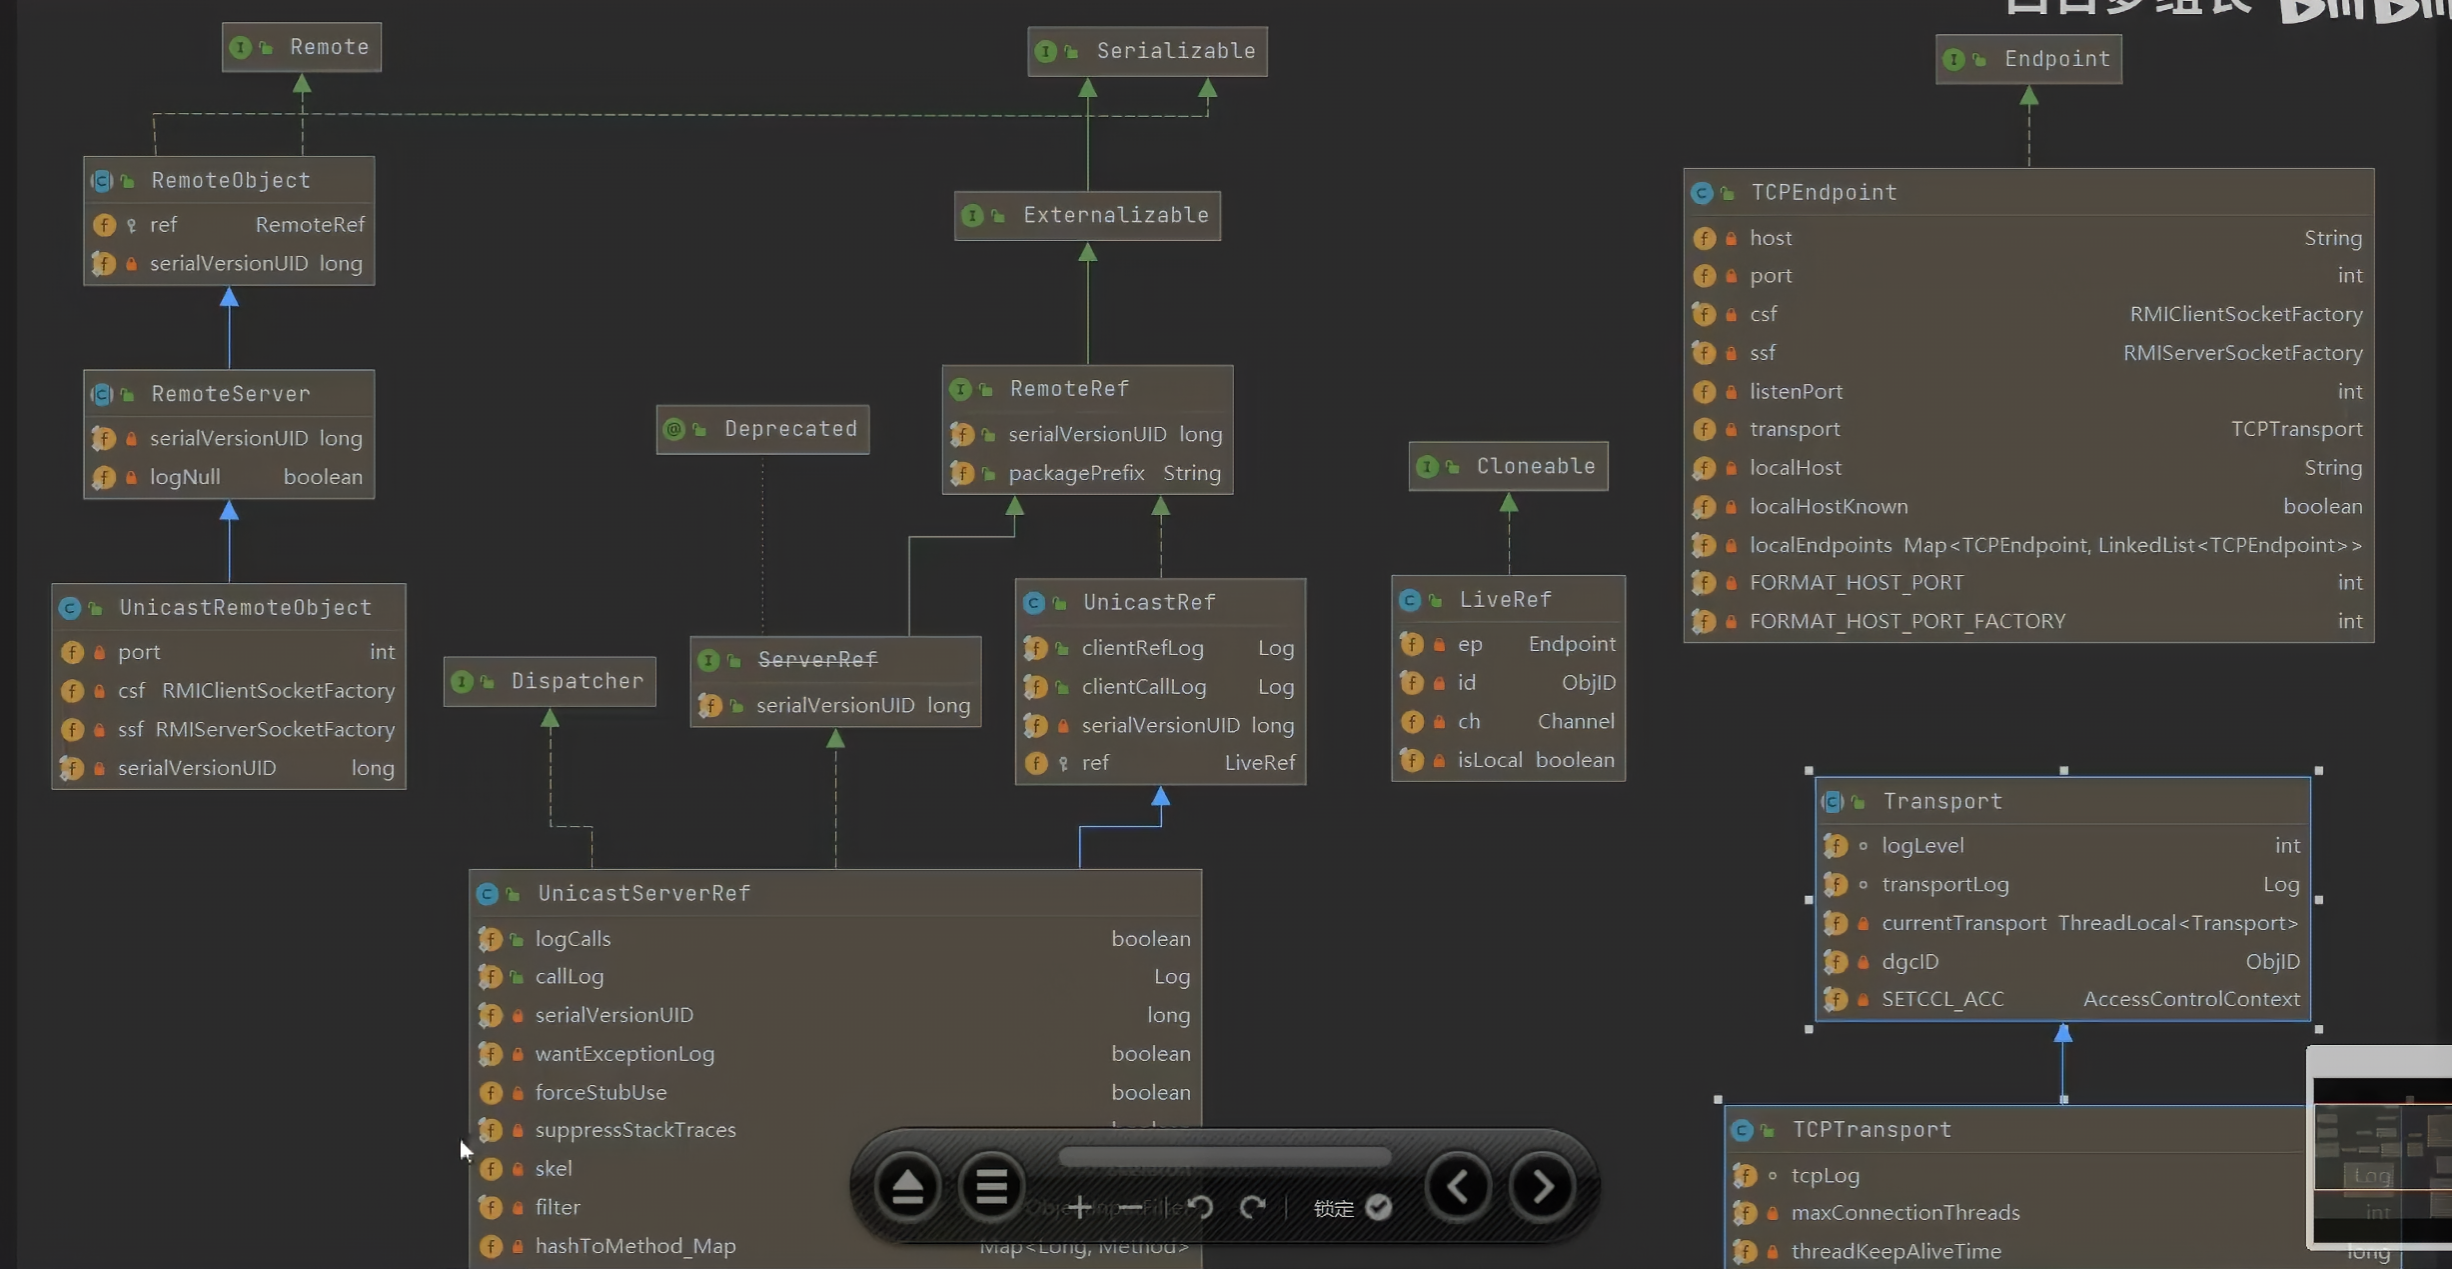Zoom in with the plus icon
The width and height of the screenshot is (2452, 1269).
[1079, 1208]
